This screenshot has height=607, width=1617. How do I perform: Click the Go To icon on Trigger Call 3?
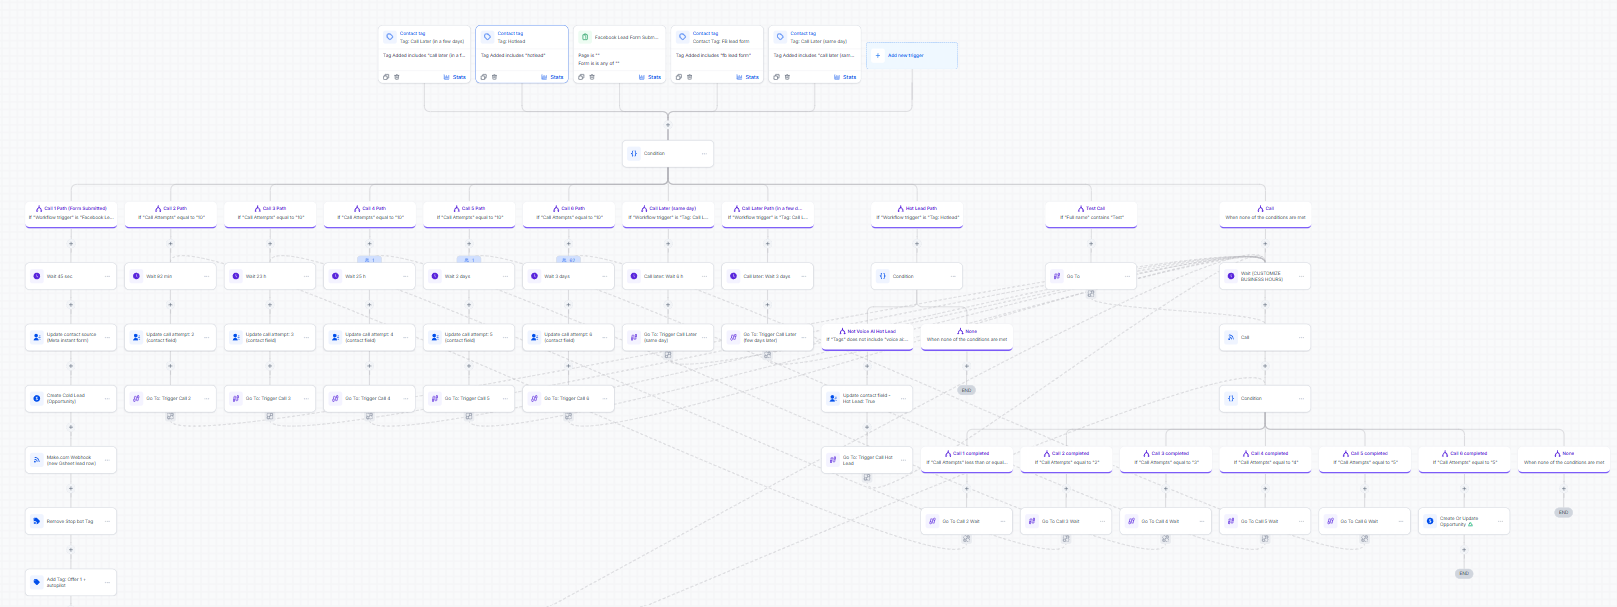tap(236, 398)
